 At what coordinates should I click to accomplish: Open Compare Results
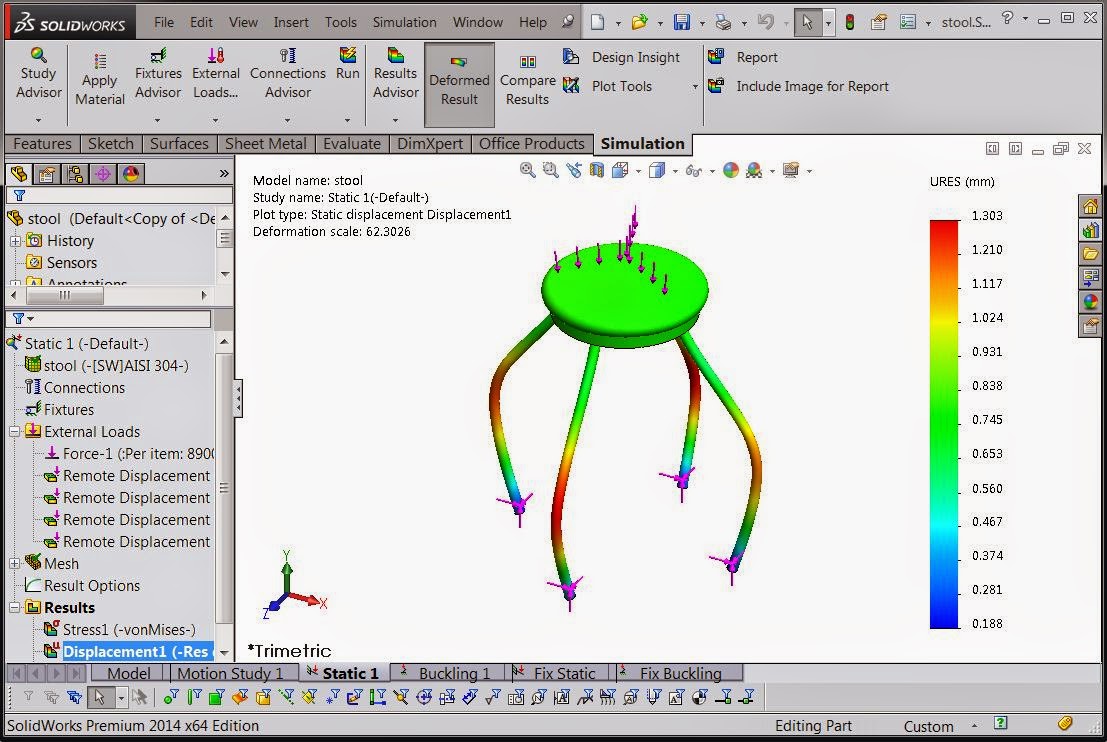(x=527, y=75)
